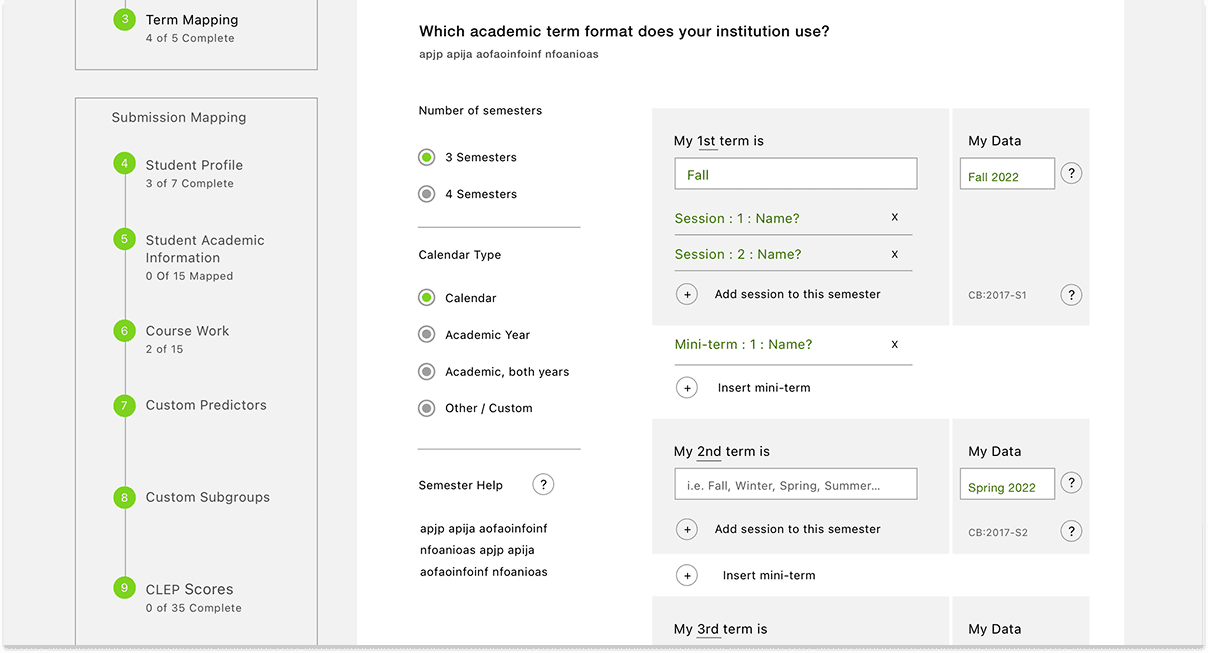
Task: Choose the Academic Year calendar type
Action: (427, 335)
